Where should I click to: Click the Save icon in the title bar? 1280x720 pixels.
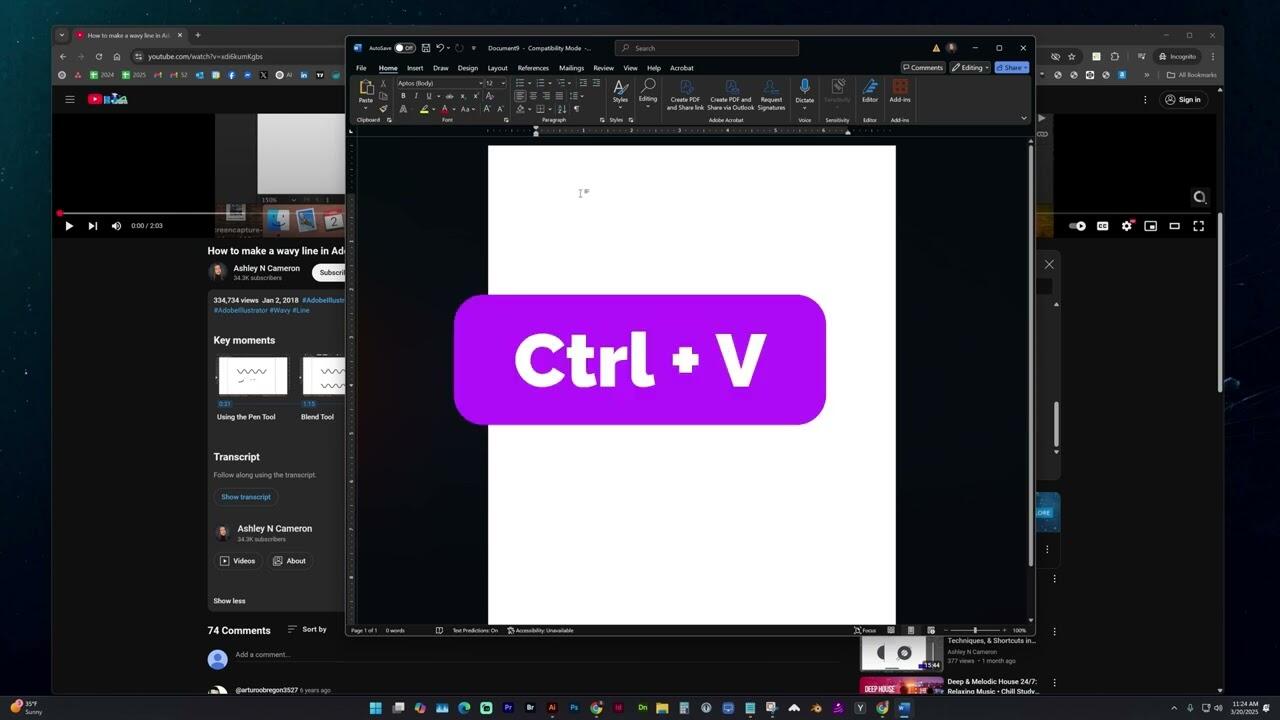426,48
